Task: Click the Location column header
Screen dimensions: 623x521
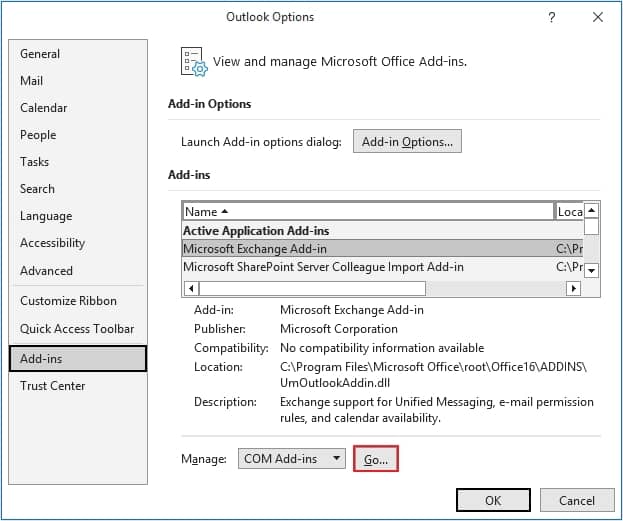Action: pos(569,211)
